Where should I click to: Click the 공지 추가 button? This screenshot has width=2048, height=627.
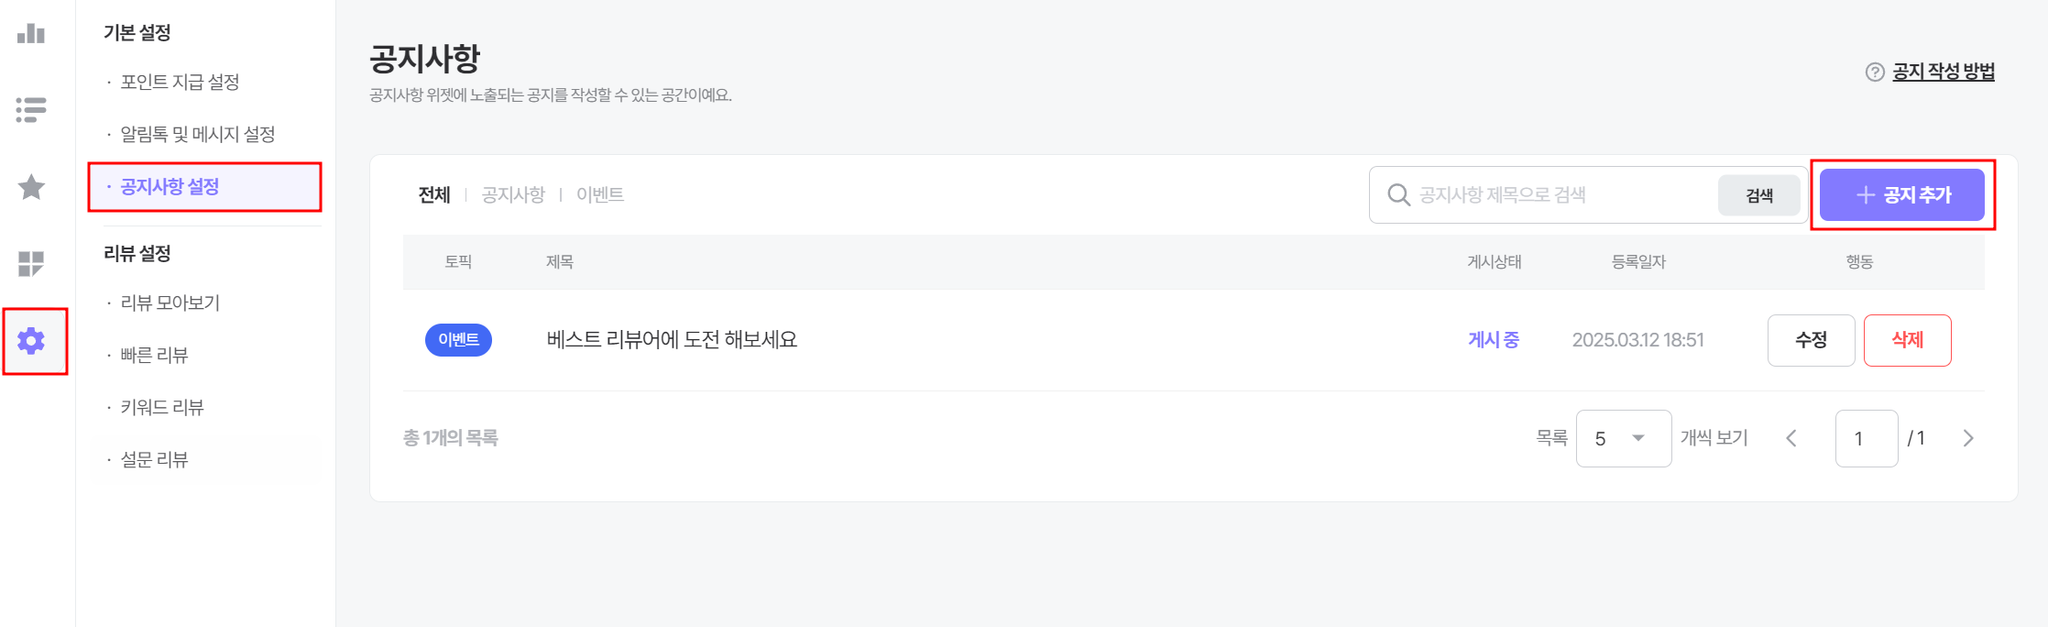pyautogui.click(x=1902, y=195)
